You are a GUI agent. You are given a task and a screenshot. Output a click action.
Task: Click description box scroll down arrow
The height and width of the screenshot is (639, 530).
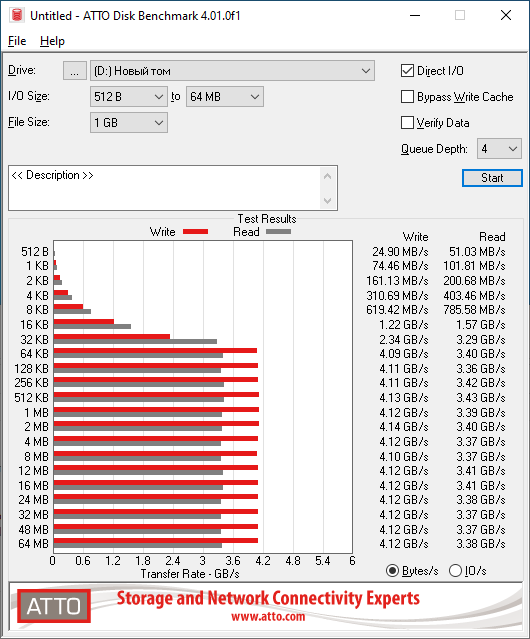point(328,201)
